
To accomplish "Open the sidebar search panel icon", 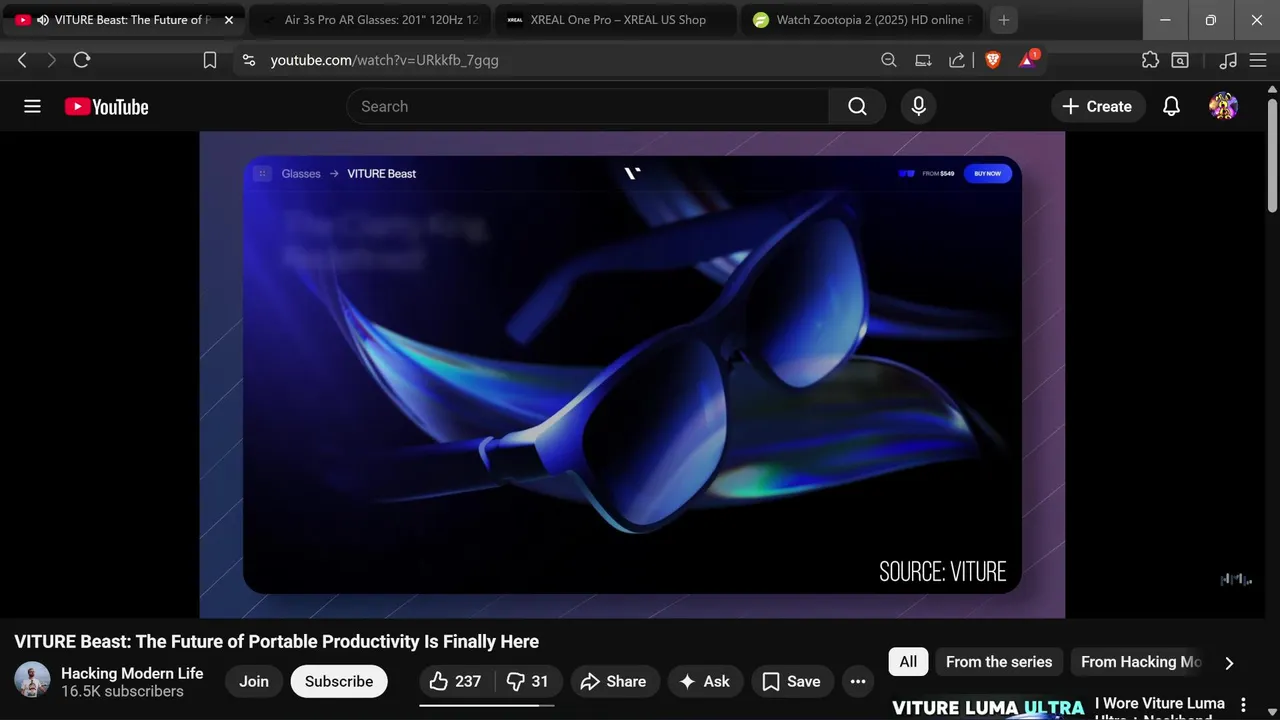I will tap(1180, 60).
